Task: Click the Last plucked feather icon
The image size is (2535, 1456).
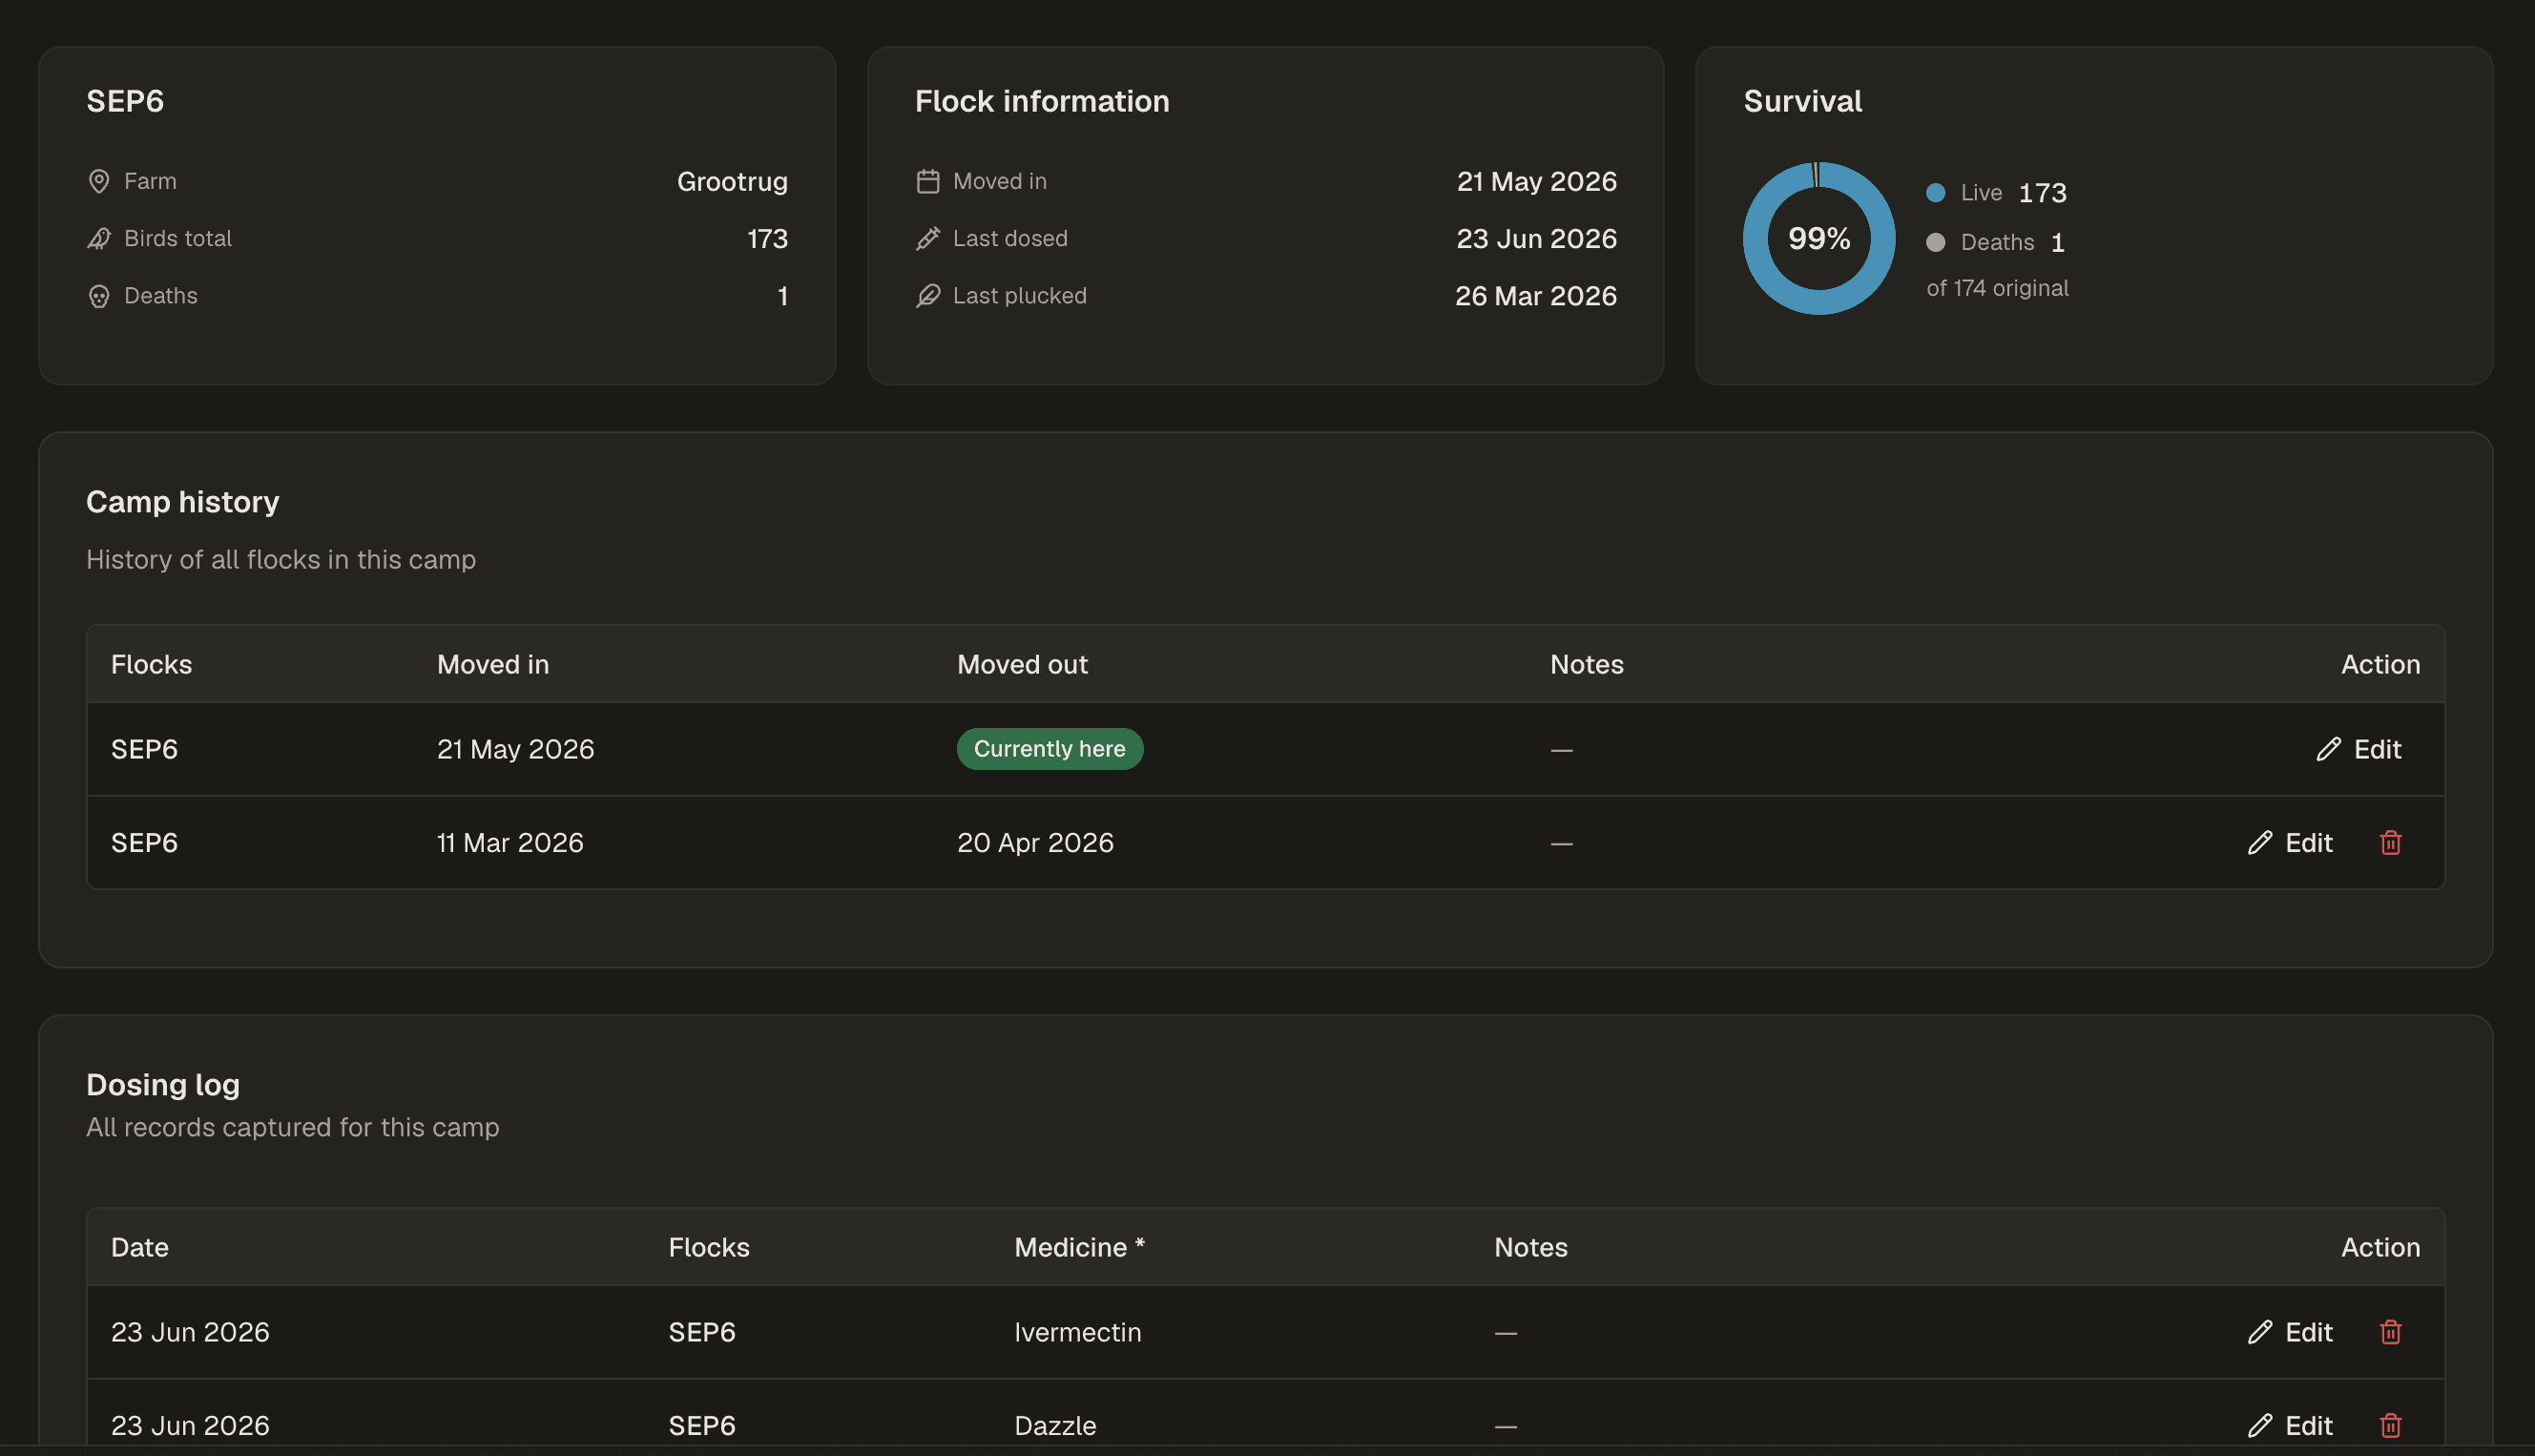Action: [x=928, y=296]
